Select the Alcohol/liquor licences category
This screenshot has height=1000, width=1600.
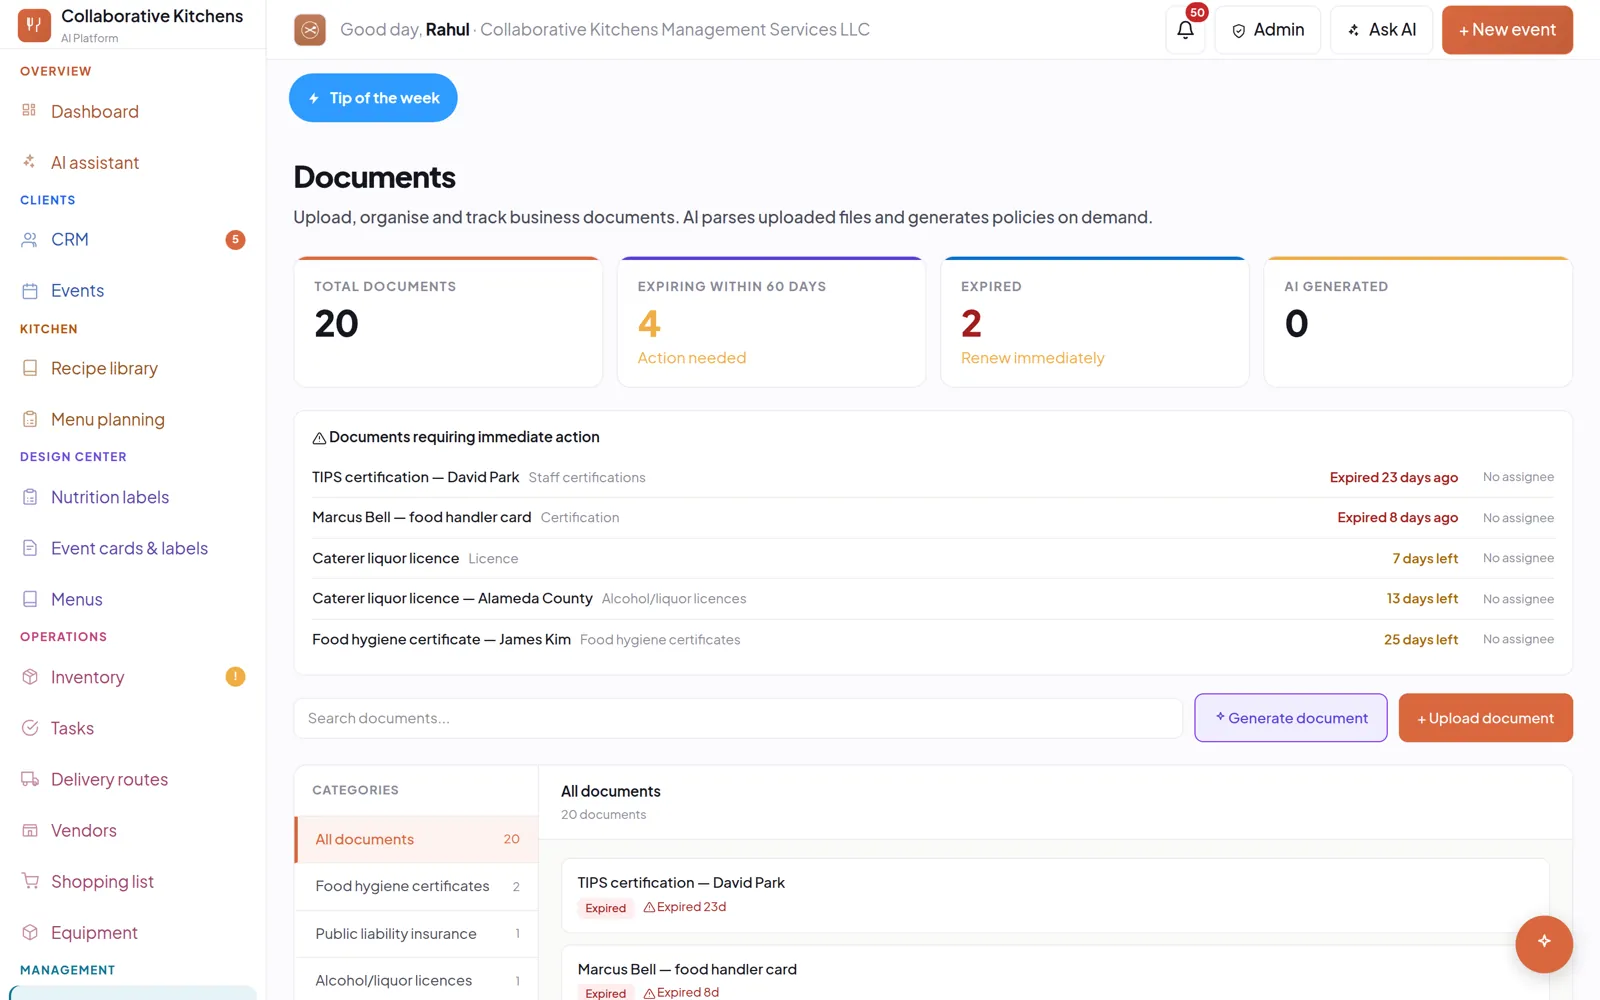click(x=417, y=980)
